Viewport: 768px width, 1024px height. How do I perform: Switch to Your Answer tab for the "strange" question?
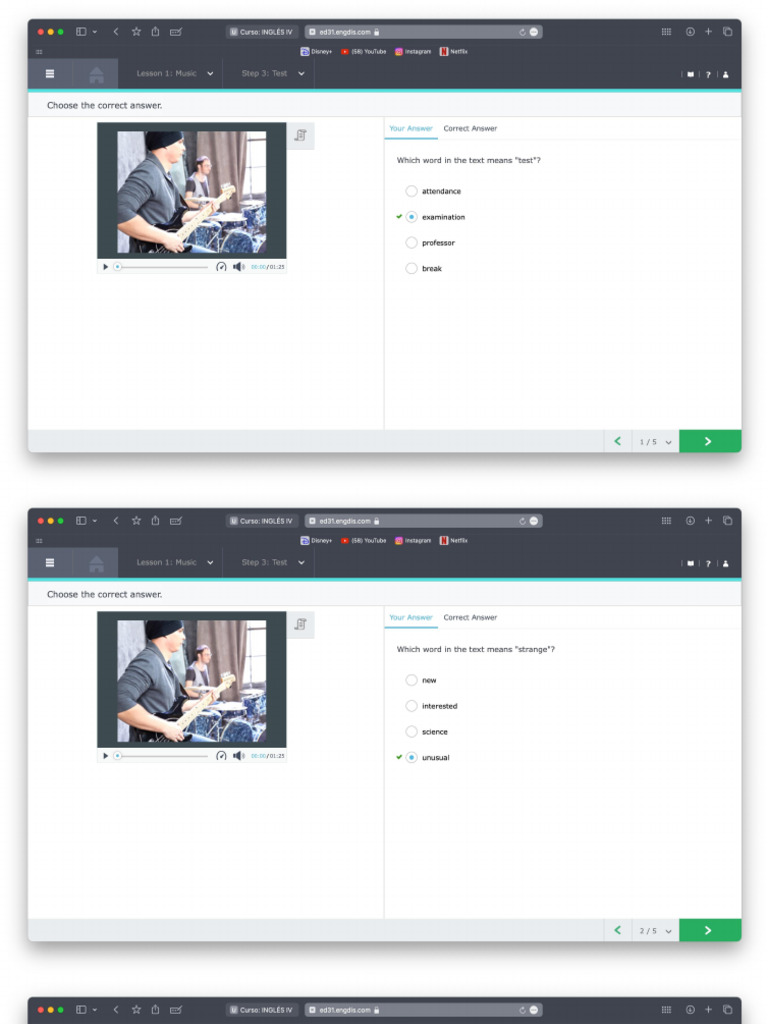click(x=411, y=618)
